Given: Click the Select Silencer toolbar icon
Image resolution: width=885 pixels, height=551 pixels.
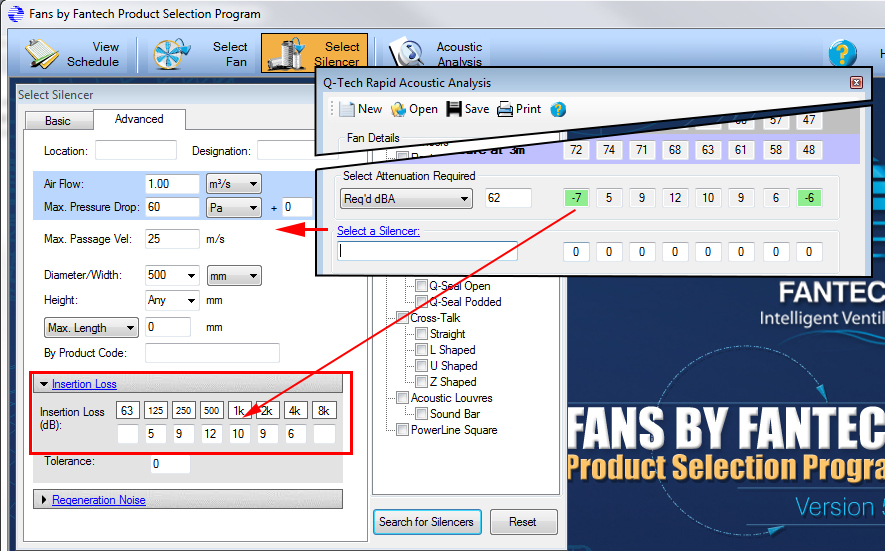Looking at the screenshot, I should pyautogui.click(x=287, y=54).
